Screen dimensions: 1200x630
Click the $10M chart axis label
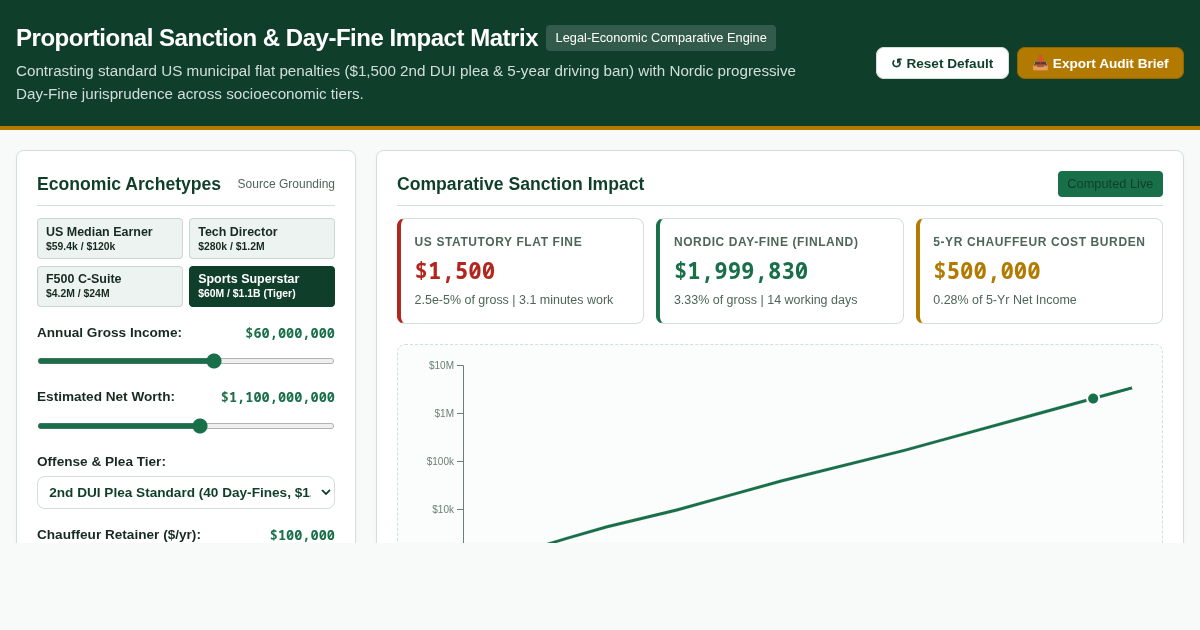coord(441,366)
